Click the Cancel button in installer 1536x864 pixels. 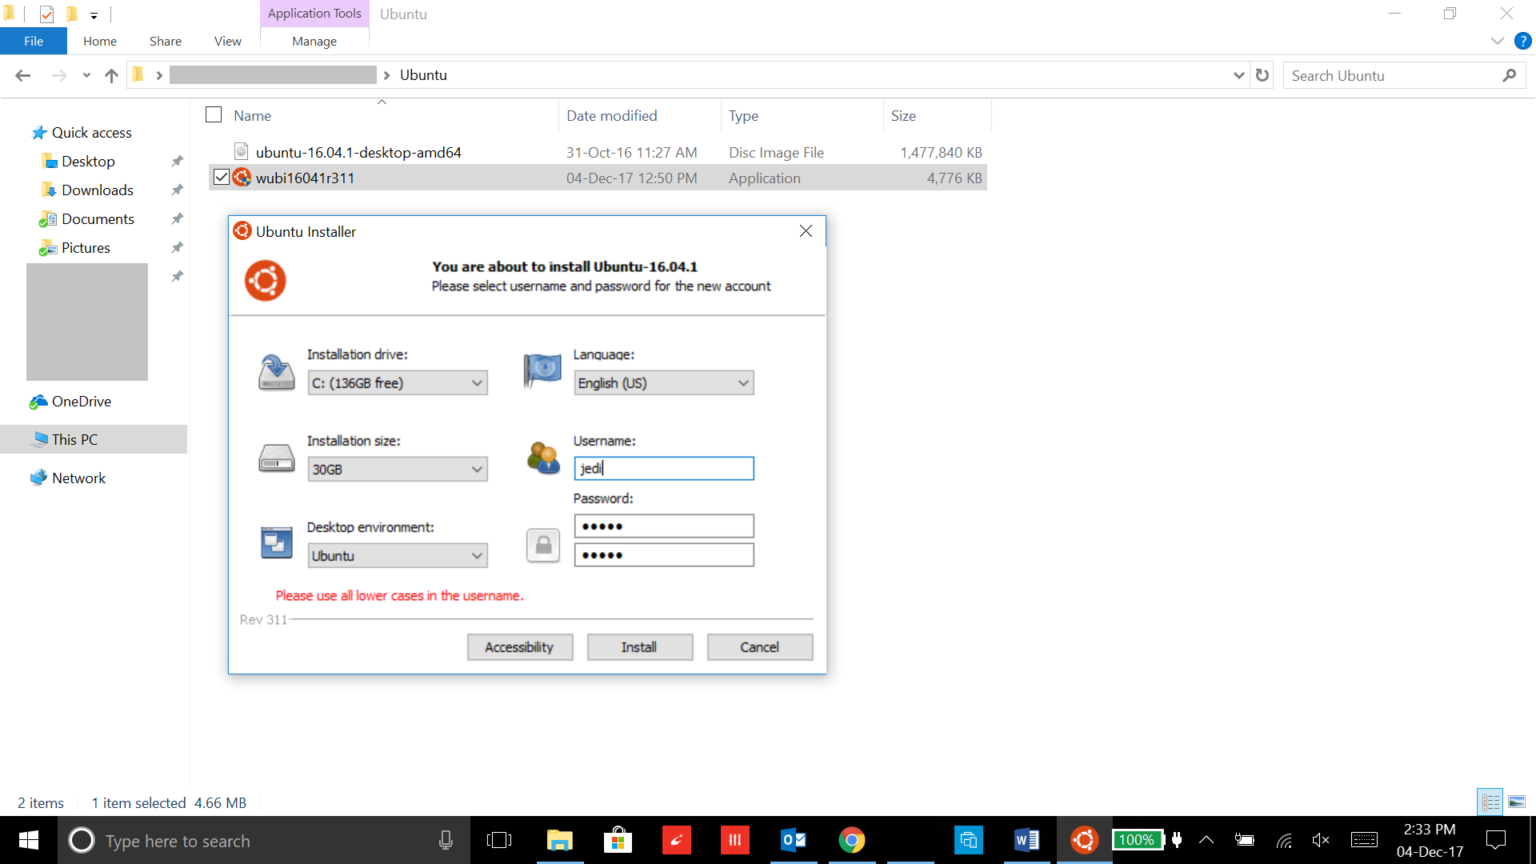pos(760,647)
